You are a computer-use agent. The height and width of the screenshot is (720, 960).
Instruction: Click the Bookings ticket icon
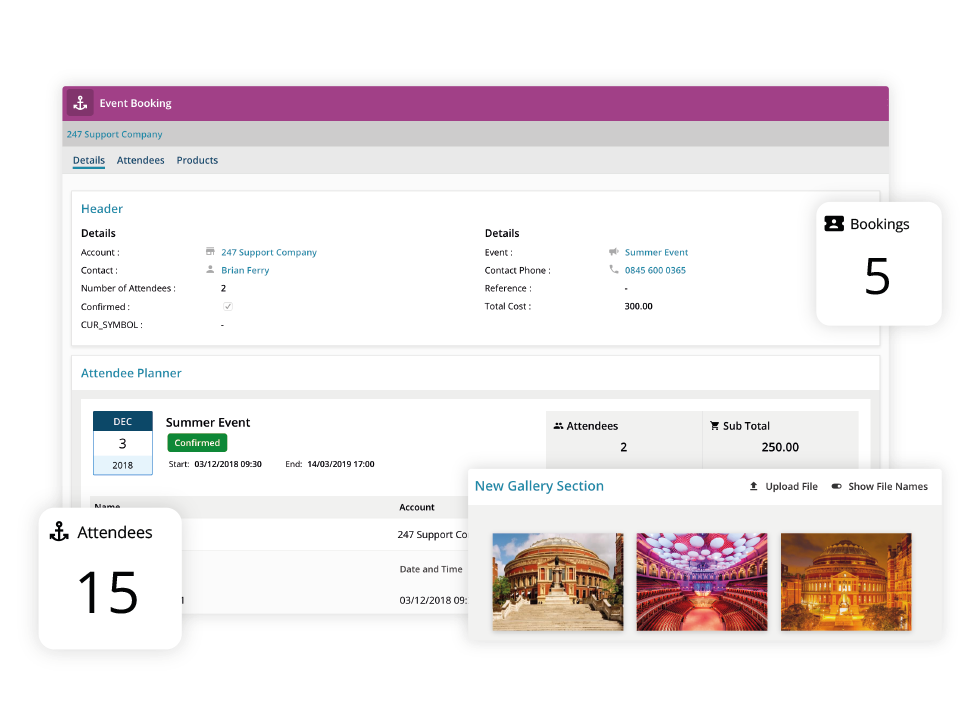(834, 223)
